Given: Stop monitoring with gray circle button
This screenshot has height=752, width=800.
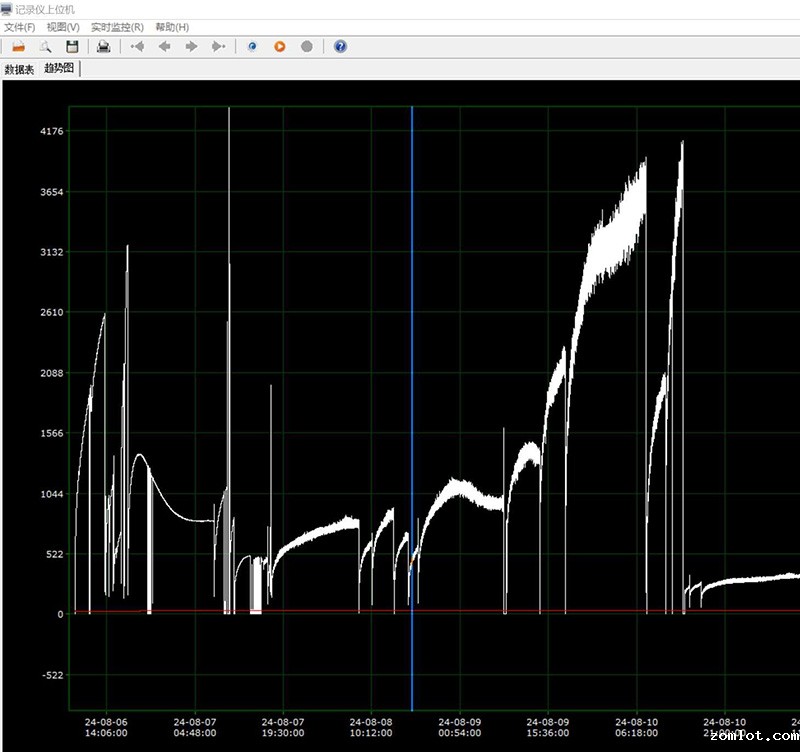Looking at the screenshot, I should [307, 46].
